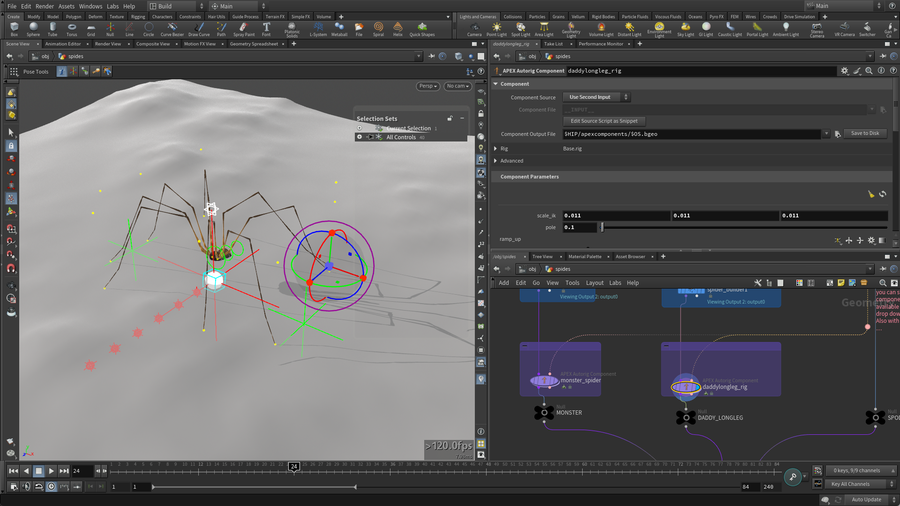
Task: Toggle Current Selection set visibility
Action: point(360,128)
